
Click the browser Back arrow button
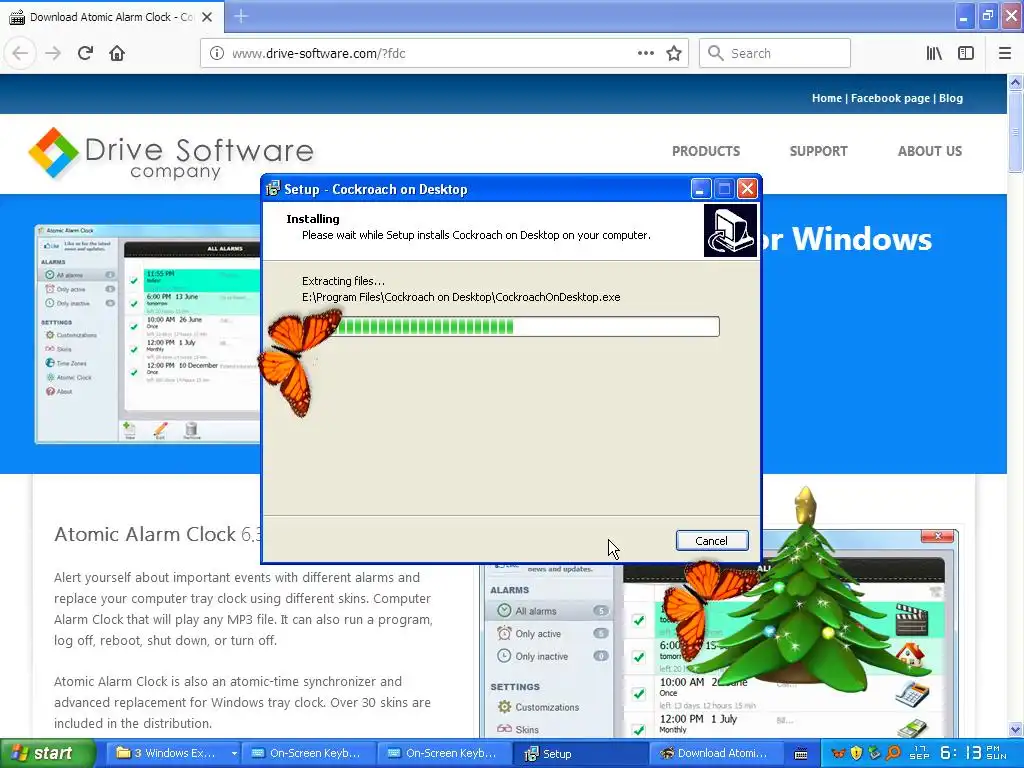(20, 53)
